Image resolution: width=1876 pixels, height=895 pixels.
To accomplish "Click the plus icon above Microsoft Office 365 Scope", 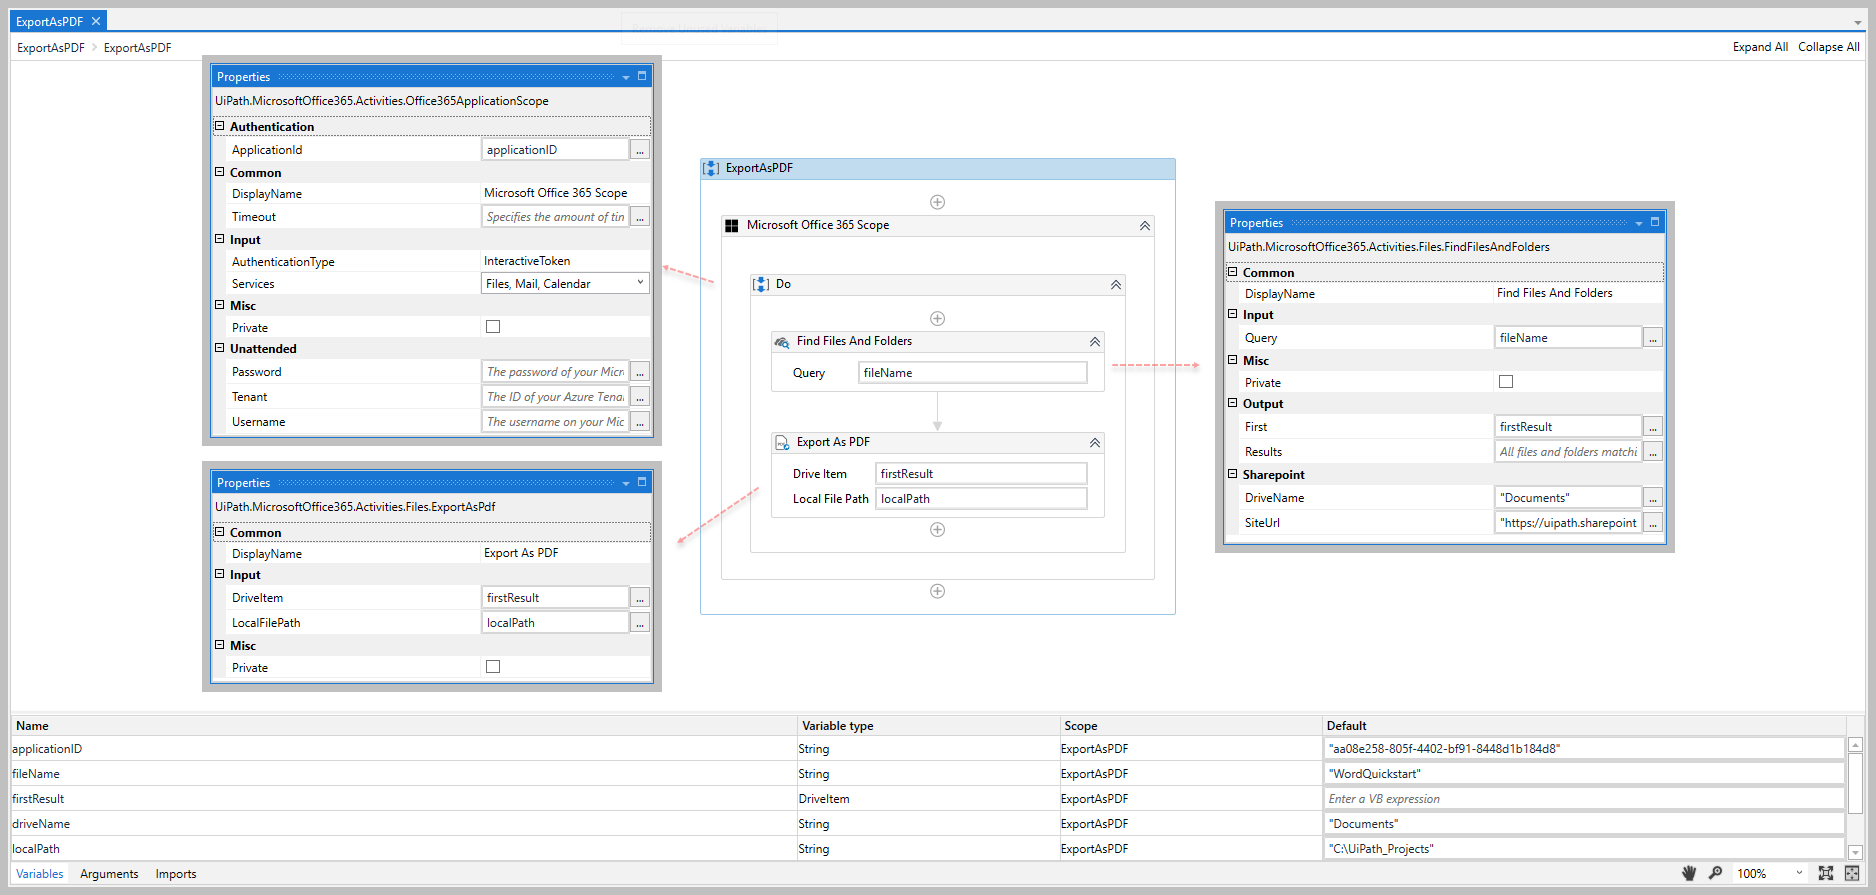I will pos(938,202).
